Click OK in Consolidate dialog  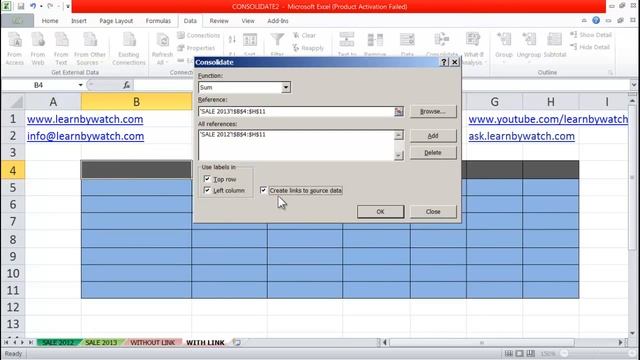coord(380,211)
